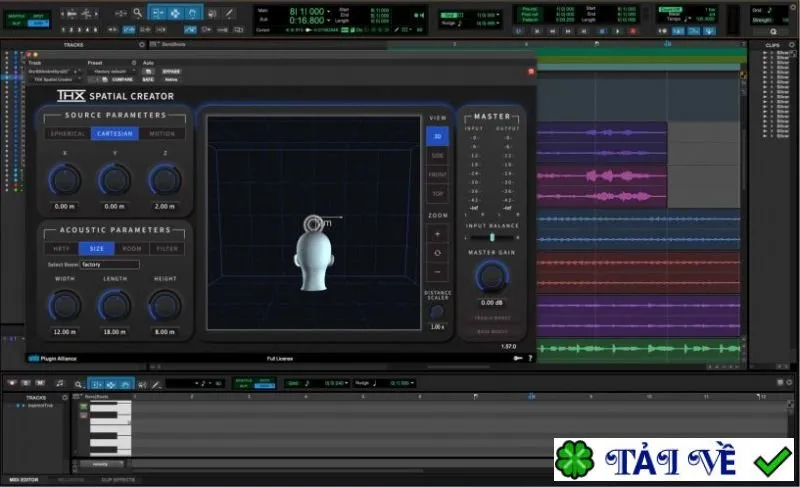Image resolution: width=800 pixels, height=487 pixels.
Task: Open the velocity lane dropdown in MIDI editor
Action: pos(101,464)
